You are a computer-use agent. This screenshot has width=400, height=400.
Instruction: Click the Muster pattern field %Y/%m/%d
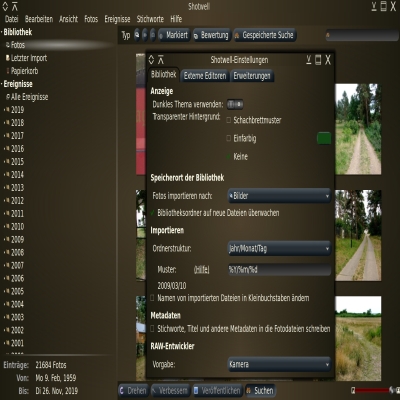pos(279,269)
